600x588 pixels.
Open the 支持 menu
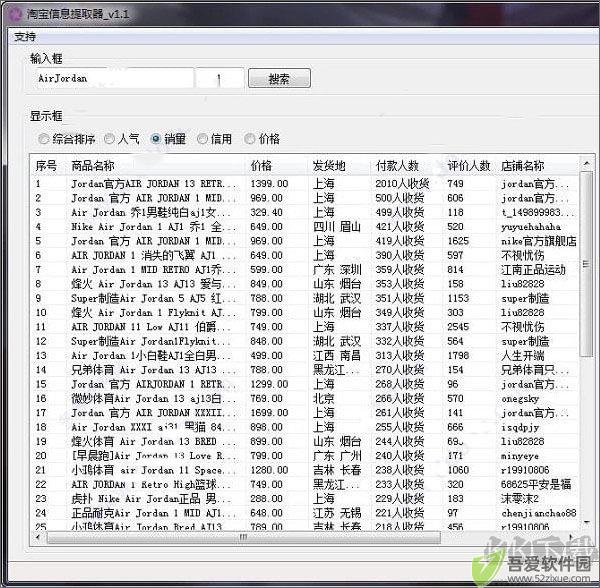tap(25, 37)
